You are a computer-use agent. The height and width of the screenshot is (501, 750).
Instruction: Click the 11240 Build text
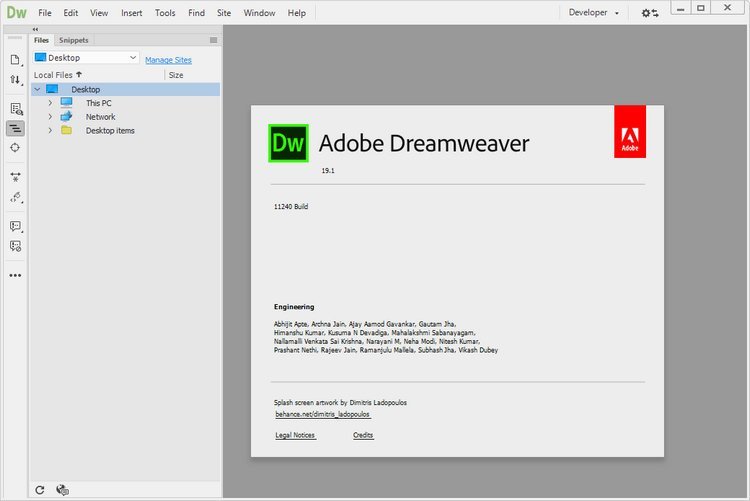point(291,207)
